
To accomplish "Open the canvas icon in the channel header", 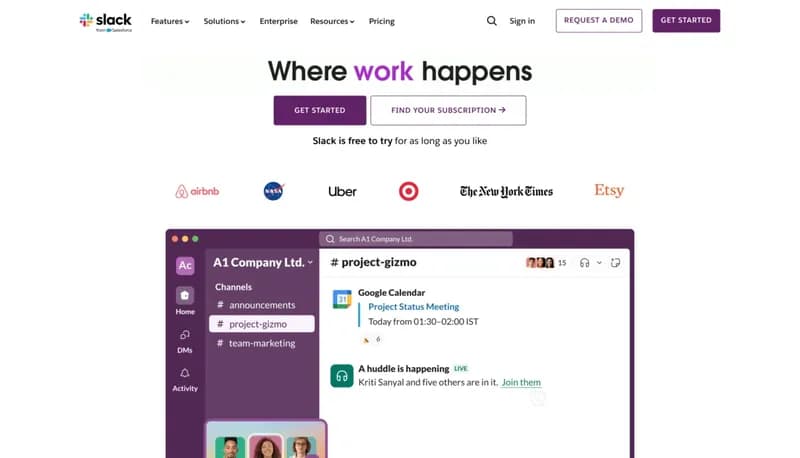I will click(616, 263).
